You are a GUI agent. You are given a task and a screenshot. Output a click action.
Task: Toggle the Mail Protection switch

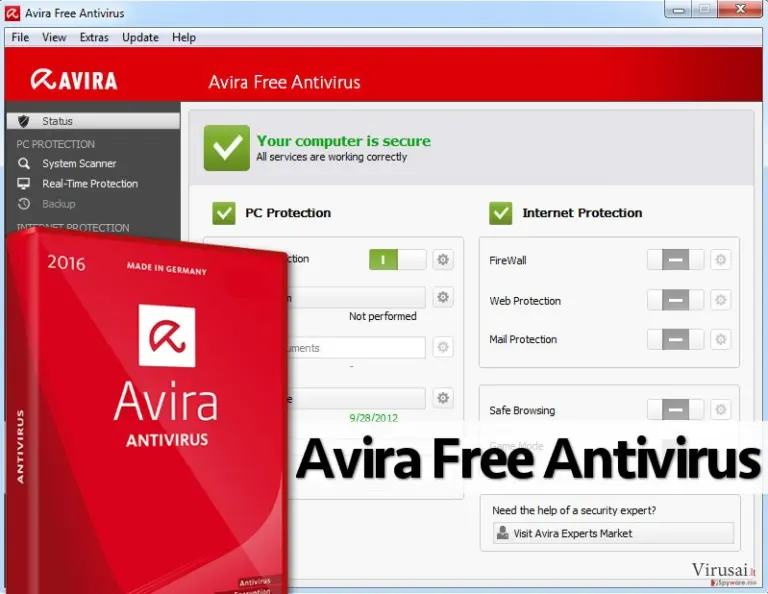[x=675, y=339]
